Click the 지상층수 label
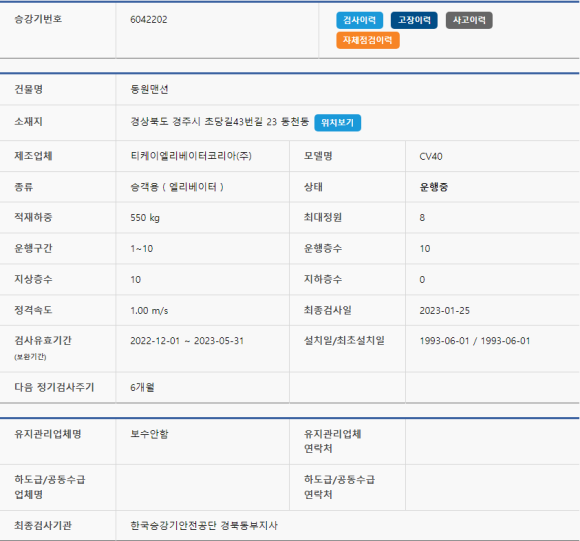 [x=33, y=279]
